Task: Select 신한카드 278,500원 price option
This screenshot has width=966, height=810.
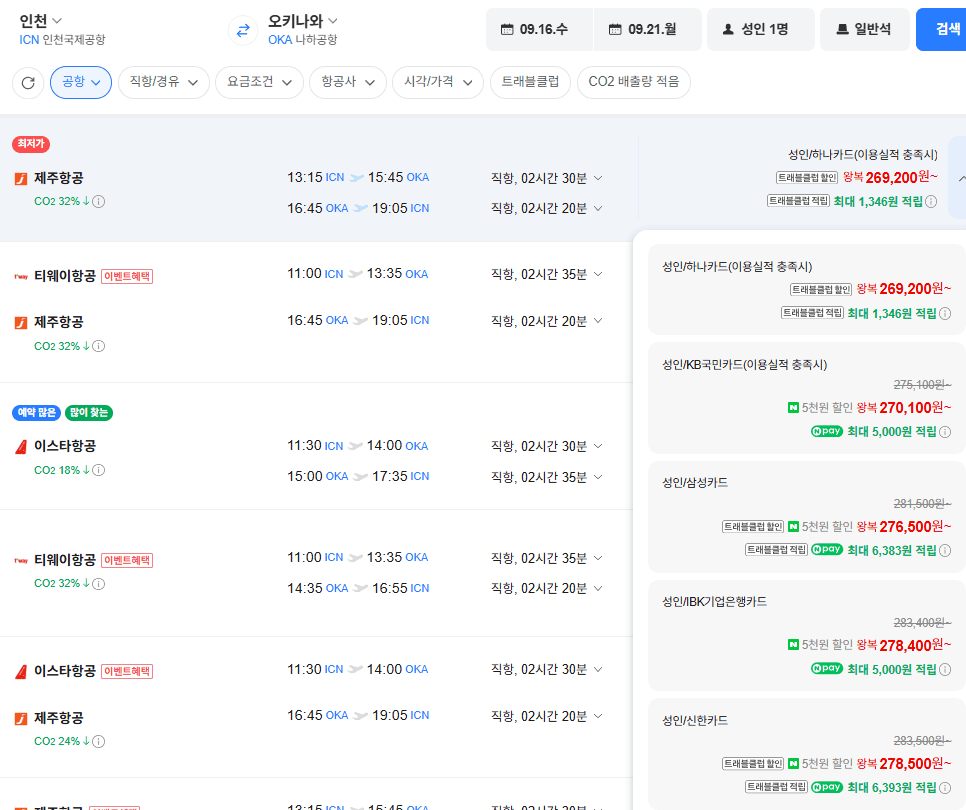Action: tap(806, 754)
